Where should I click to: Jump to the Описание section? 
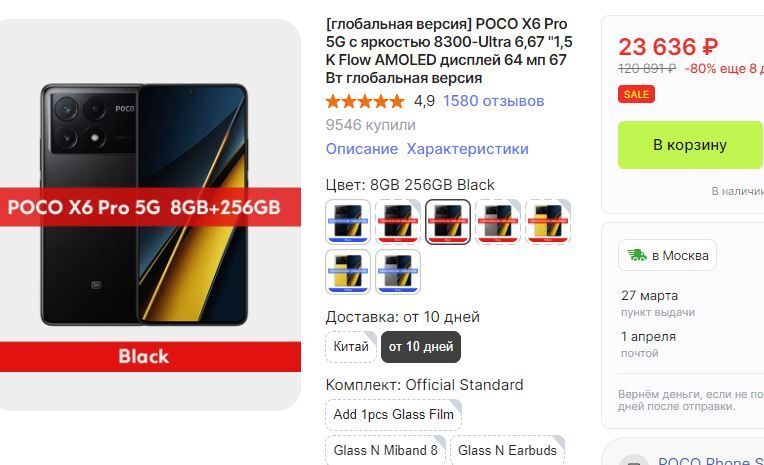(x=362, y=149)
